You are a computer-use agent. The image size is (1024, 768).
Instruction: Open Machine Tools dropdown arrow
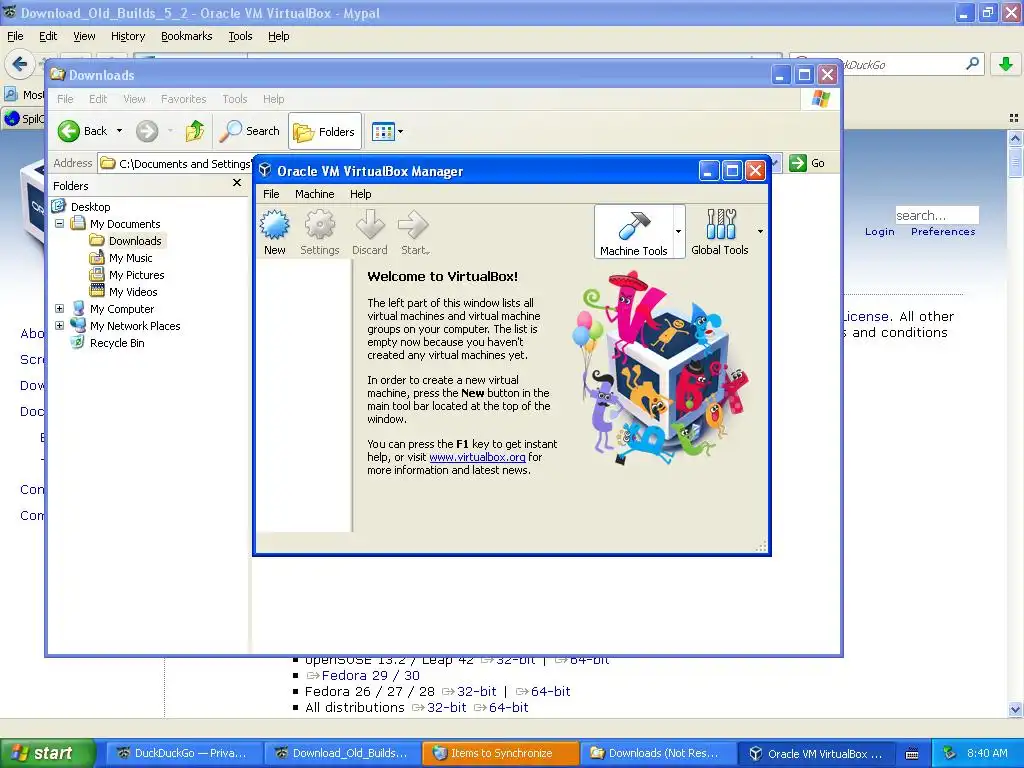[x=679, y=232]
